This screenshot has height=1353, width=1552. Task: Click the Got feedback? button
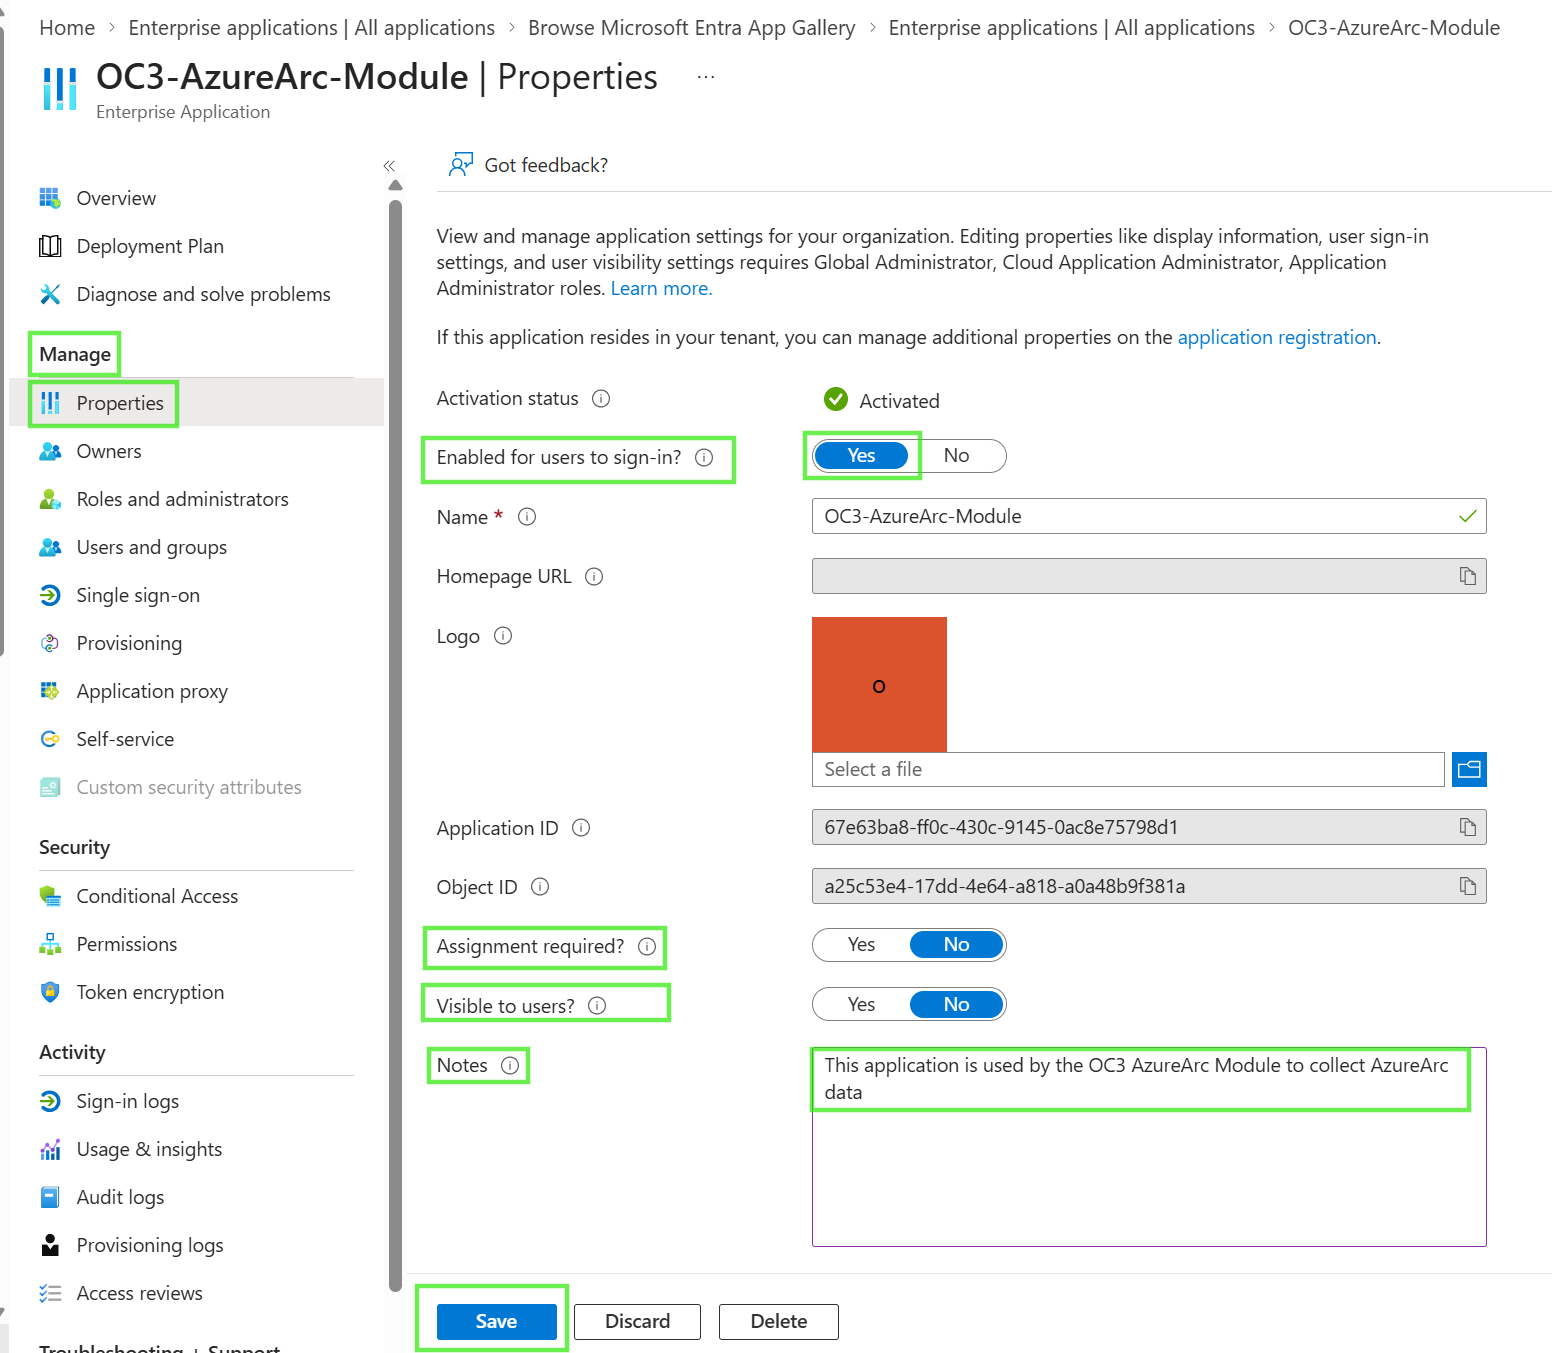529,165
